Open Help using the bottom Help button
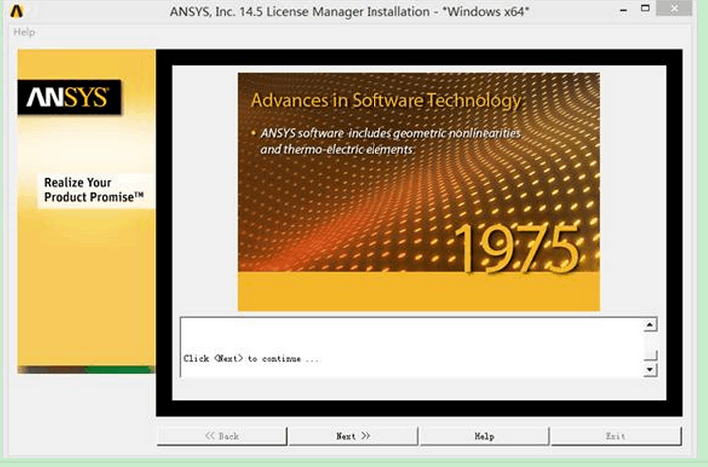The height and width of the screenshot is (467, 708). point(484,436)
